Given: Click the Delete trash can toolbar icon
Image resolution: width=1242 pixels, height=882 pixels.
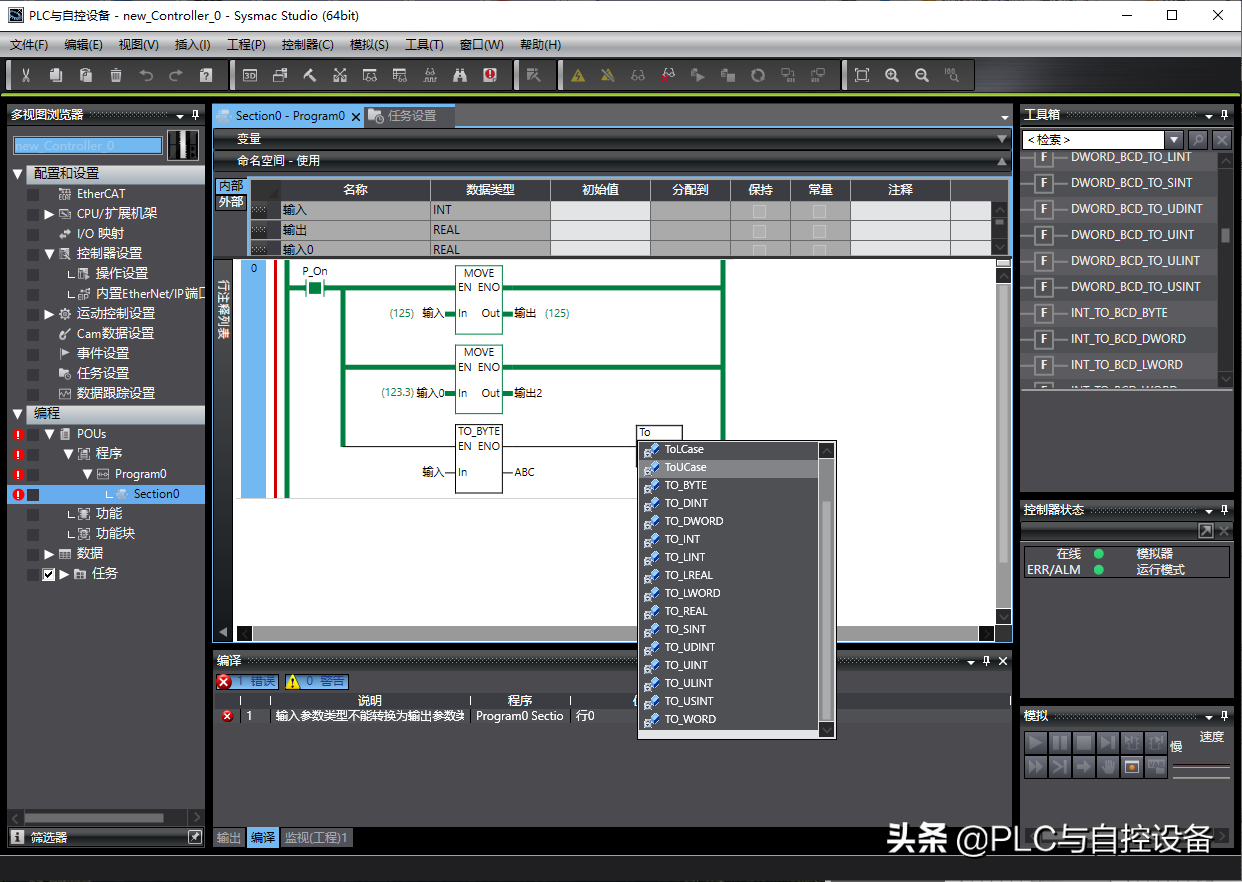Looking at the screenshot, I should [x=116, y=75].
